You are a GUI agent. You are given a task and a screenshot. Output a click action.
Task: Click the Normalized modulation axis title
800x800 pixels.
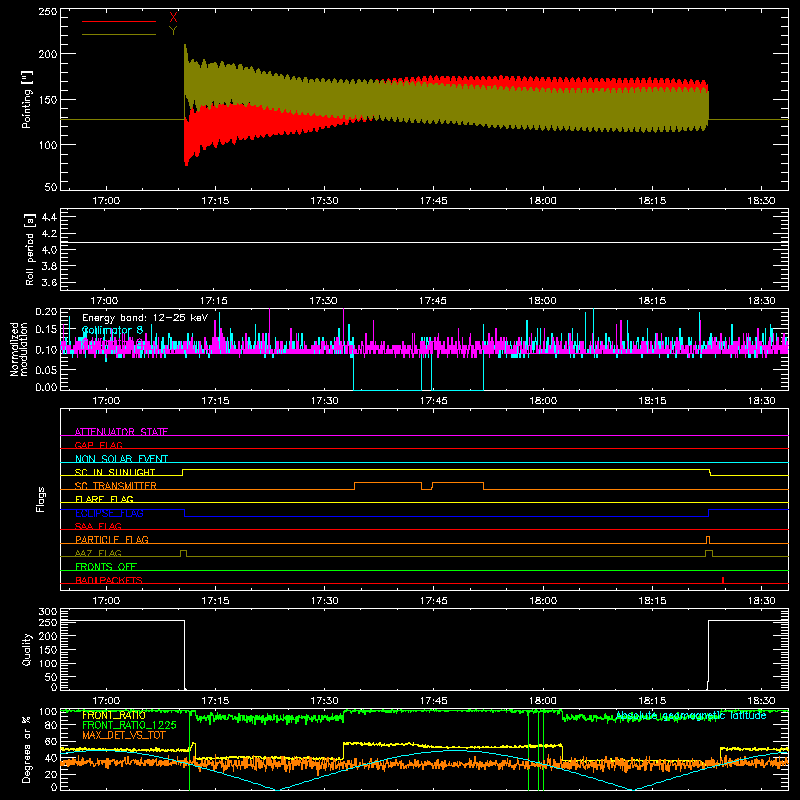[19, 349]
